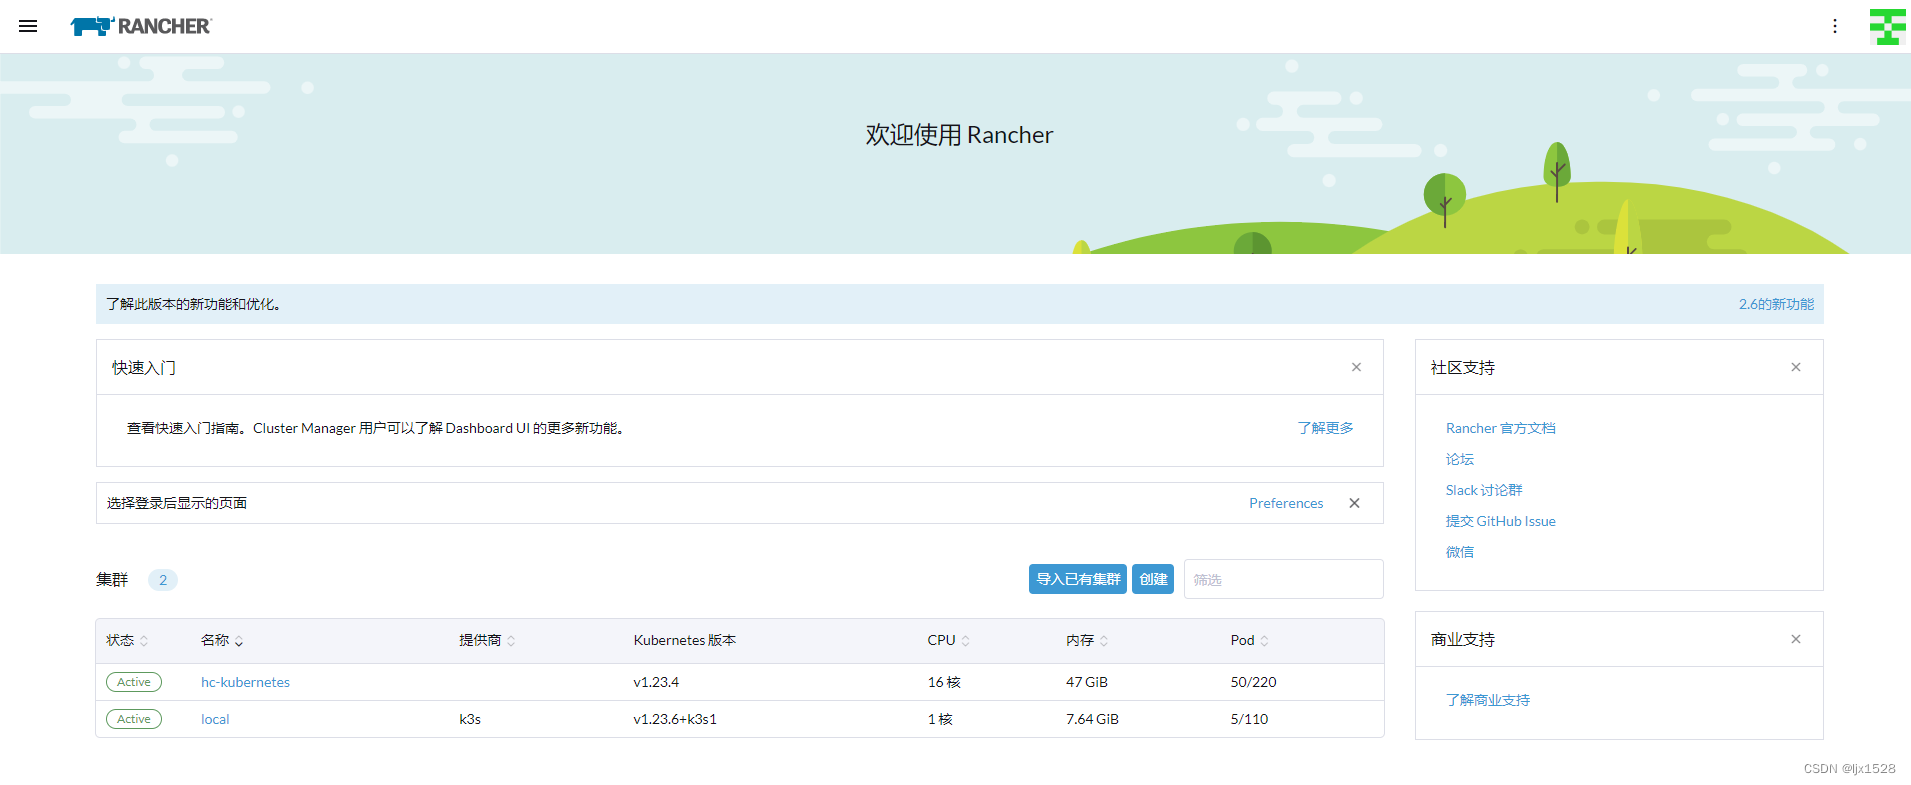1911x785 pixels.
Task: Sort clusters by 名称 column
Action: point(222,640)
